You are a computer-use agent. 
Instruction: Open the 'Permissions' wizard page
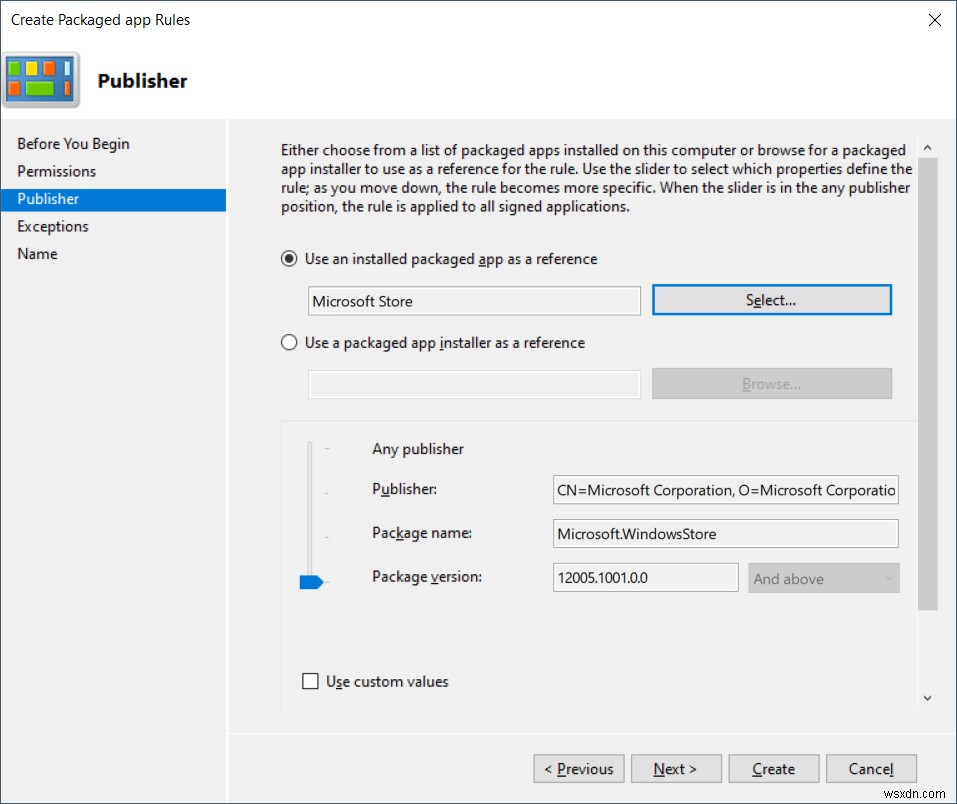click(56, 171)
